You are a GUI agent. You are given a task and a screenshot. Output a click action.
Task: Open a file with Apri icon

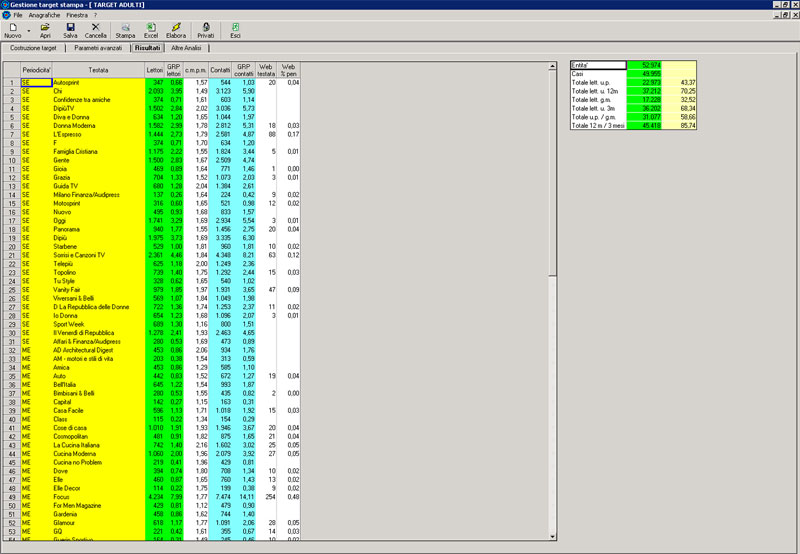[45, 28]
